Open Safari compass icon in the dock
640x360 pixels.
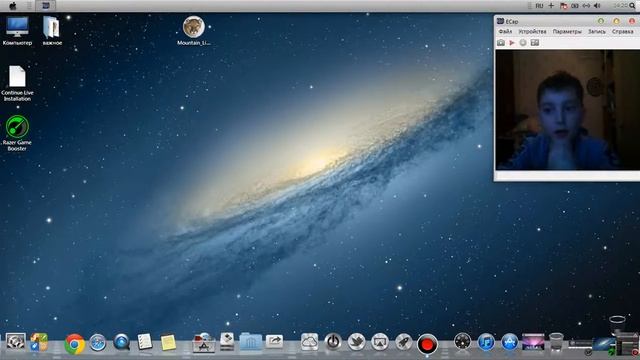coord(98,343)
